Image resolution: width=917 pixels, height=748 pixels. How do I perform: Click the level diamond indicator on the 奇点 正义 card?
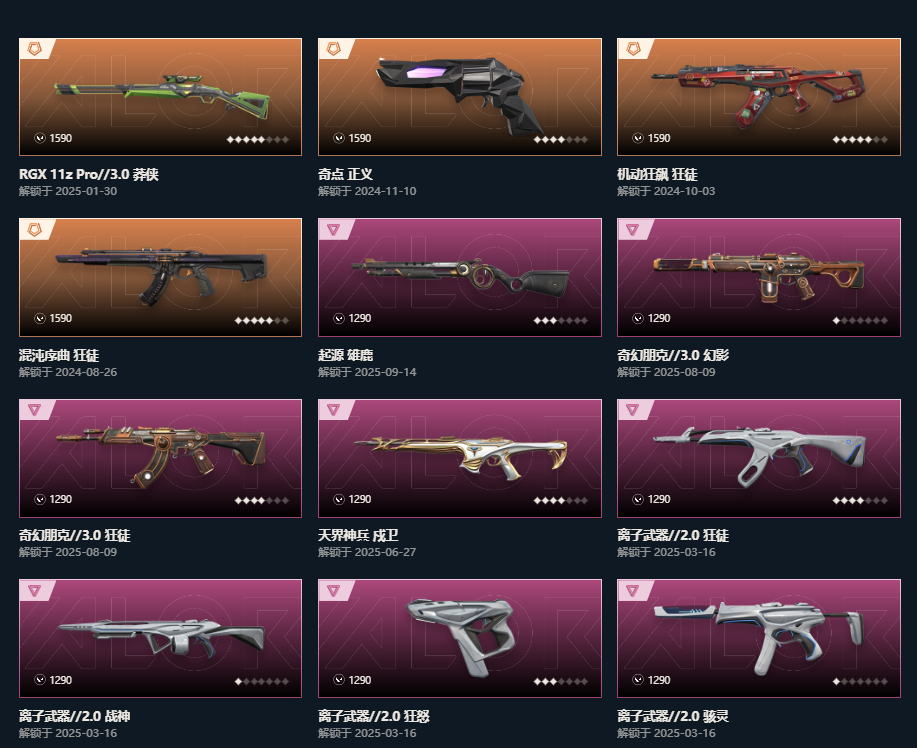coord(560,139)
